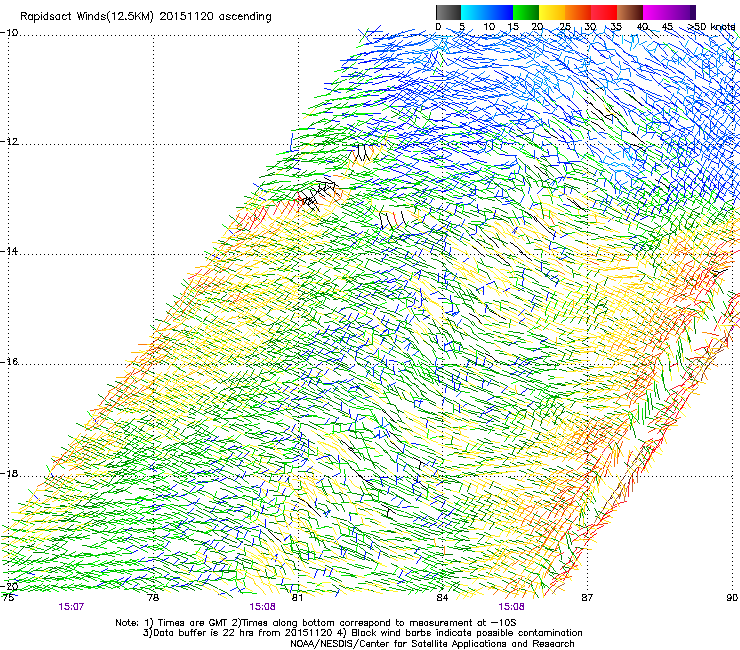The width and height of the screenshot is (740, 650).
Task: Click the -12 latitude axis label
Action: pyautogui.click(x=9, y=142)
